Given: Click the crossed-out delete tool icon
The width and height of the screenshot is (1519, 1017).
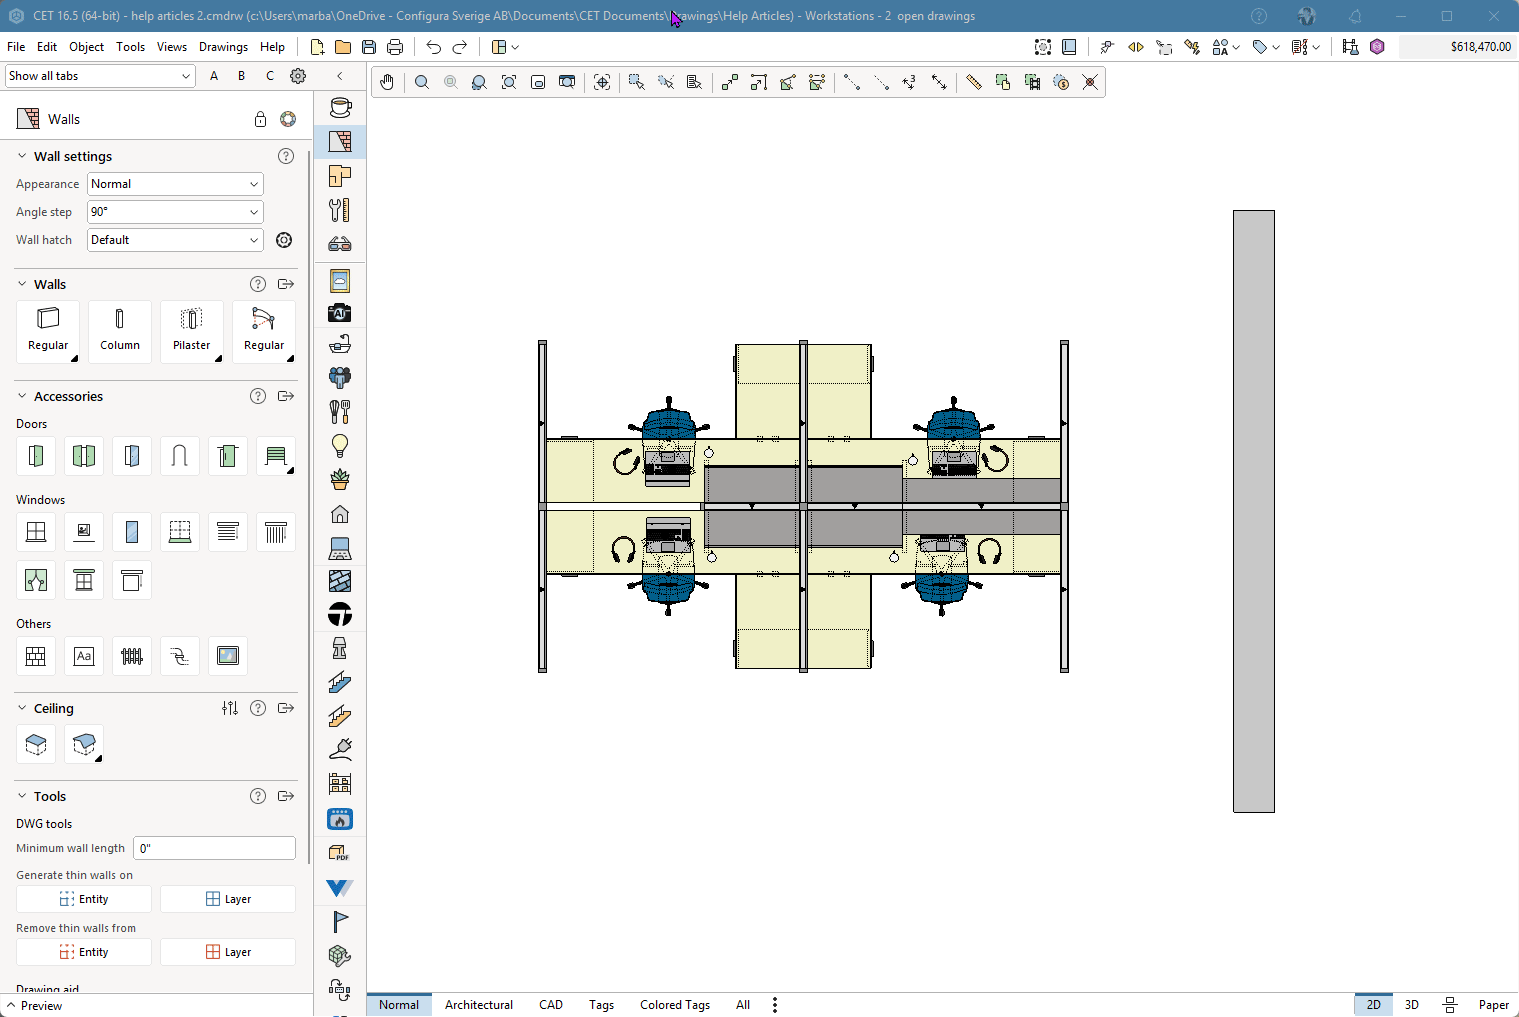Looking at the screenshot, I should [x=1090, y=82].
